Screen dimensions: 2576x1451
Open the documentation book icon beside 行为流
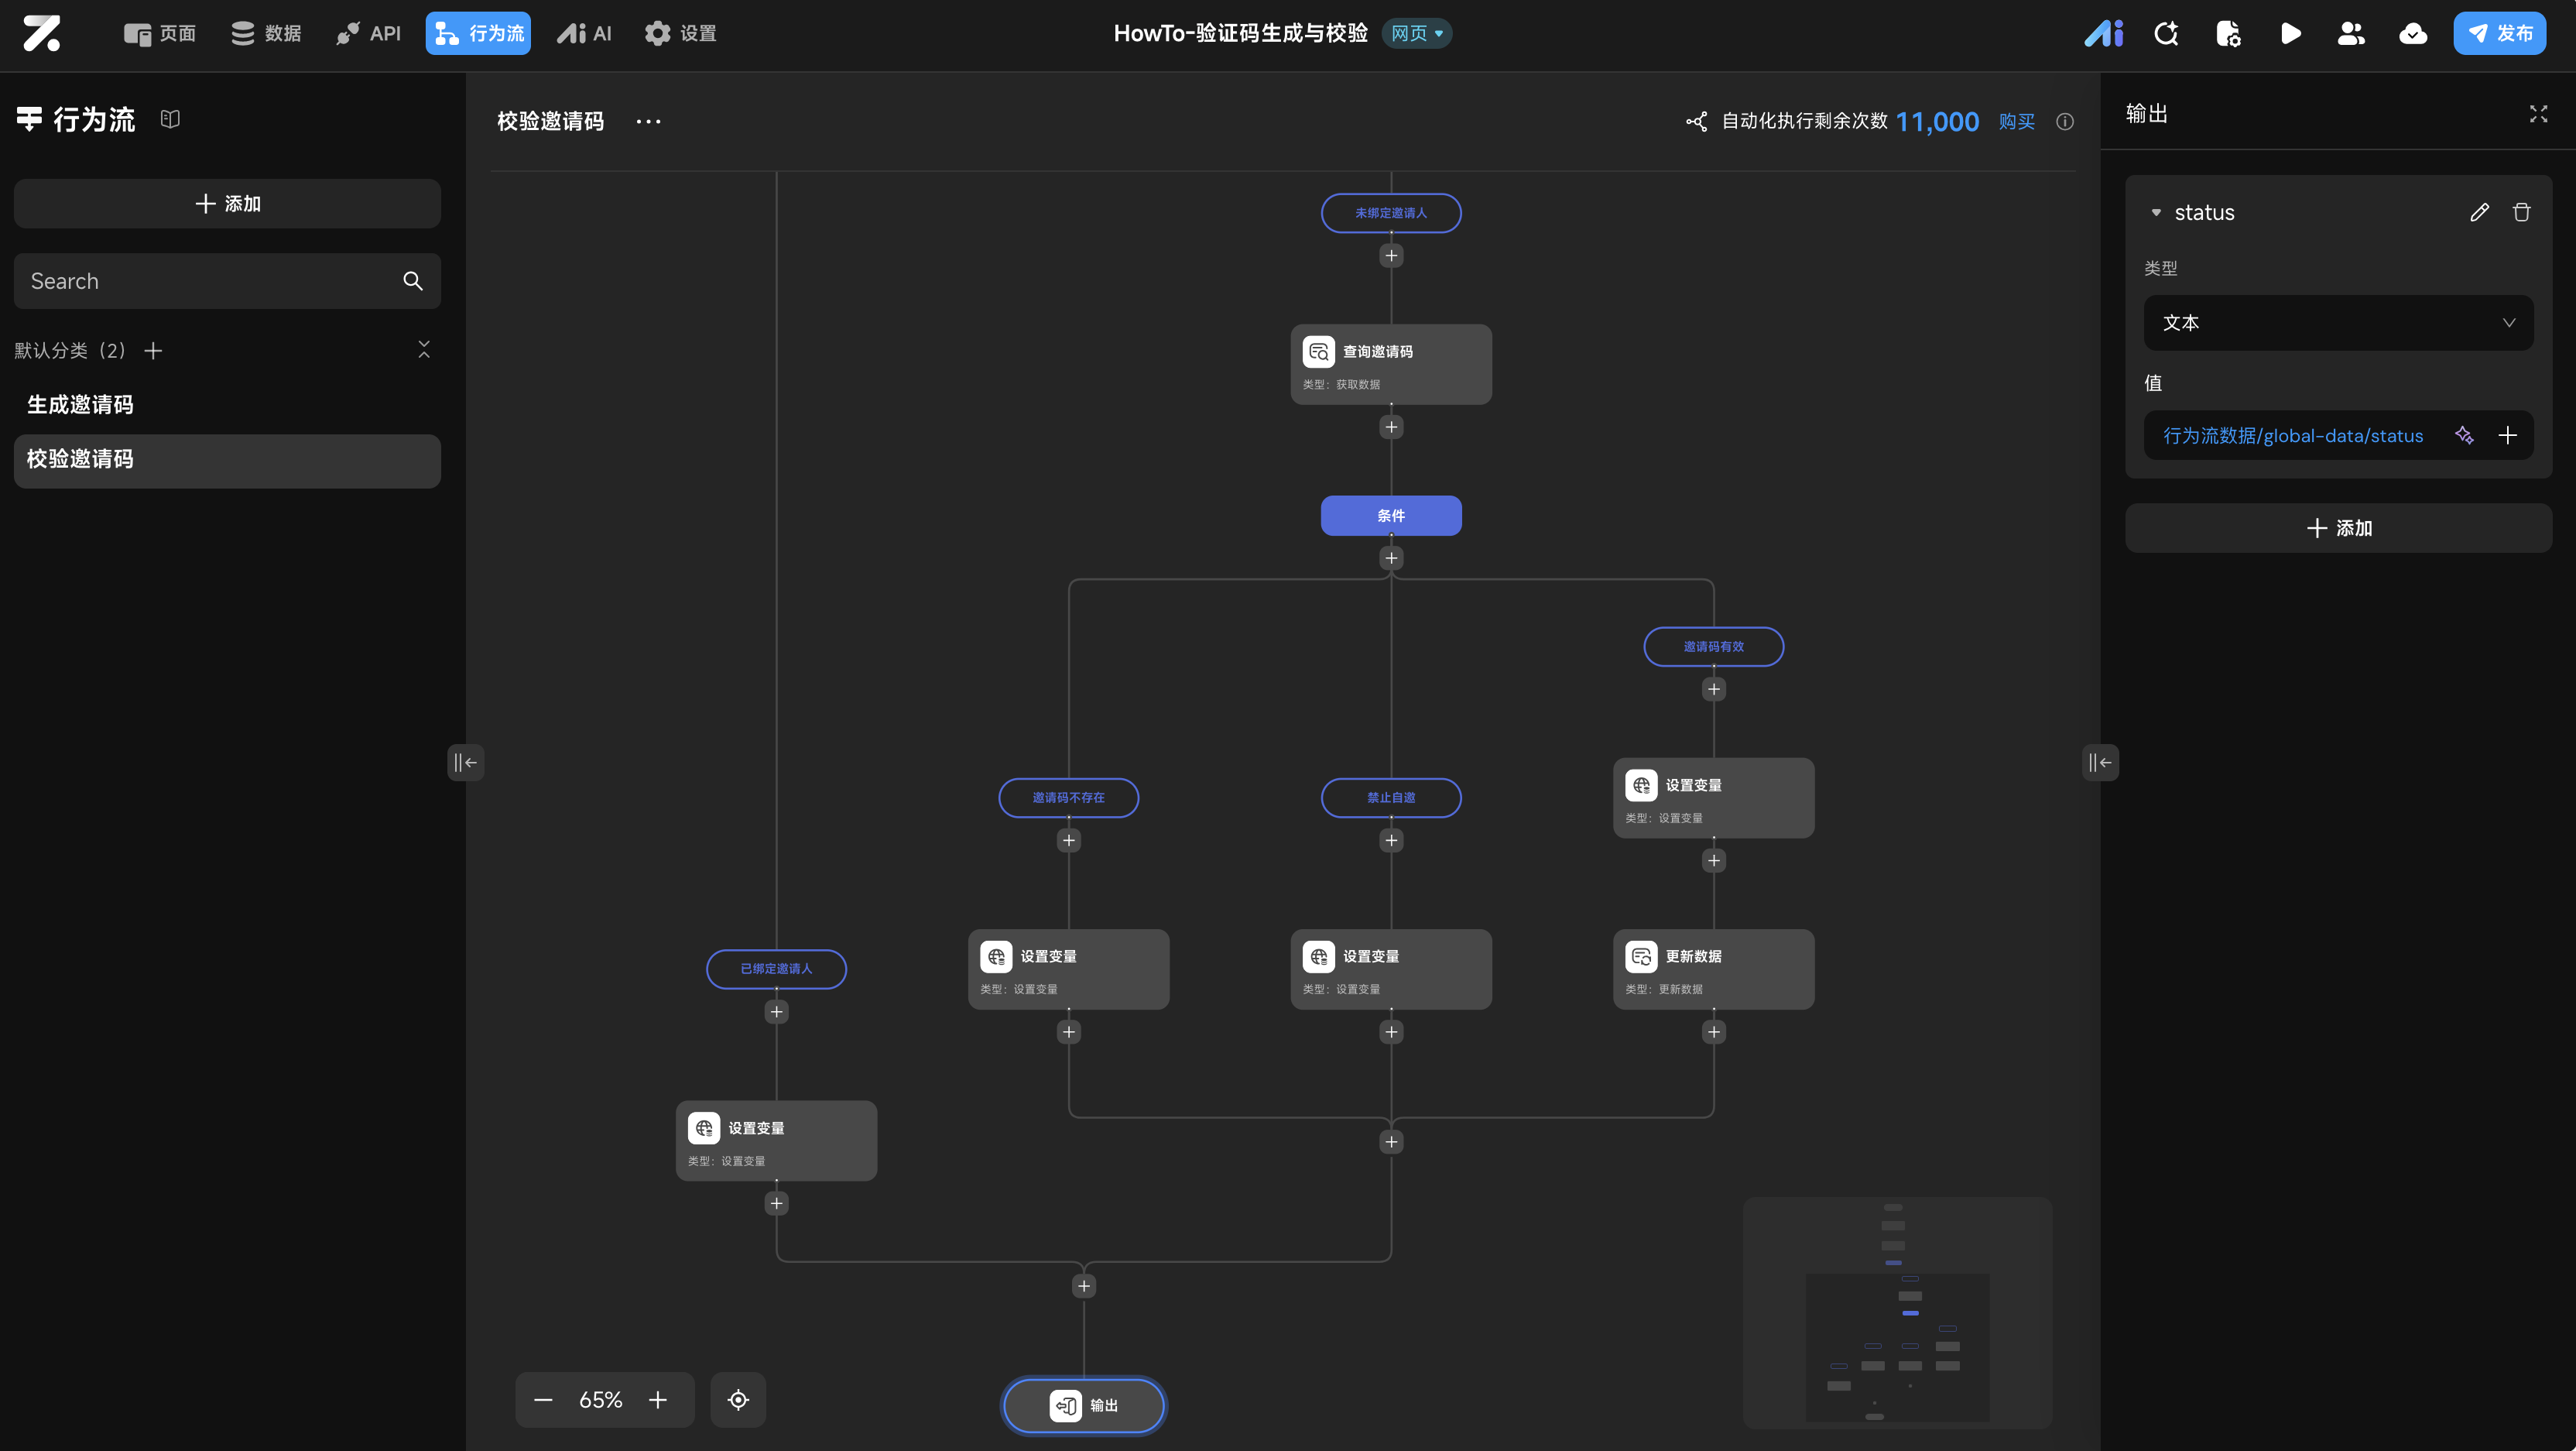click(170, 119)
